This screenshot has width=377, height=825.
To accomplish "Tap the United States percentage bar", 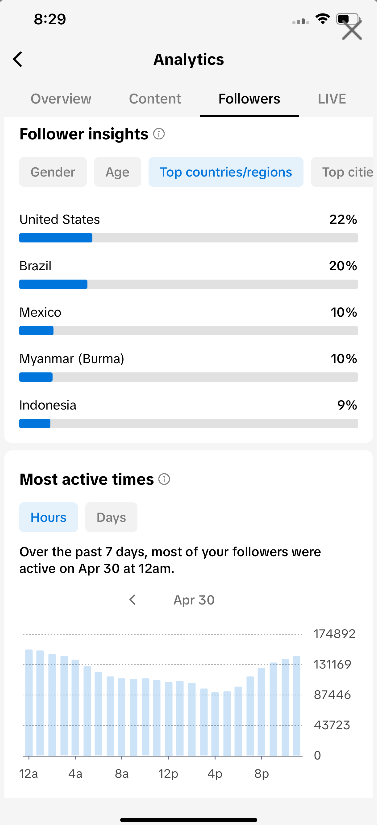I will (188, 238).
